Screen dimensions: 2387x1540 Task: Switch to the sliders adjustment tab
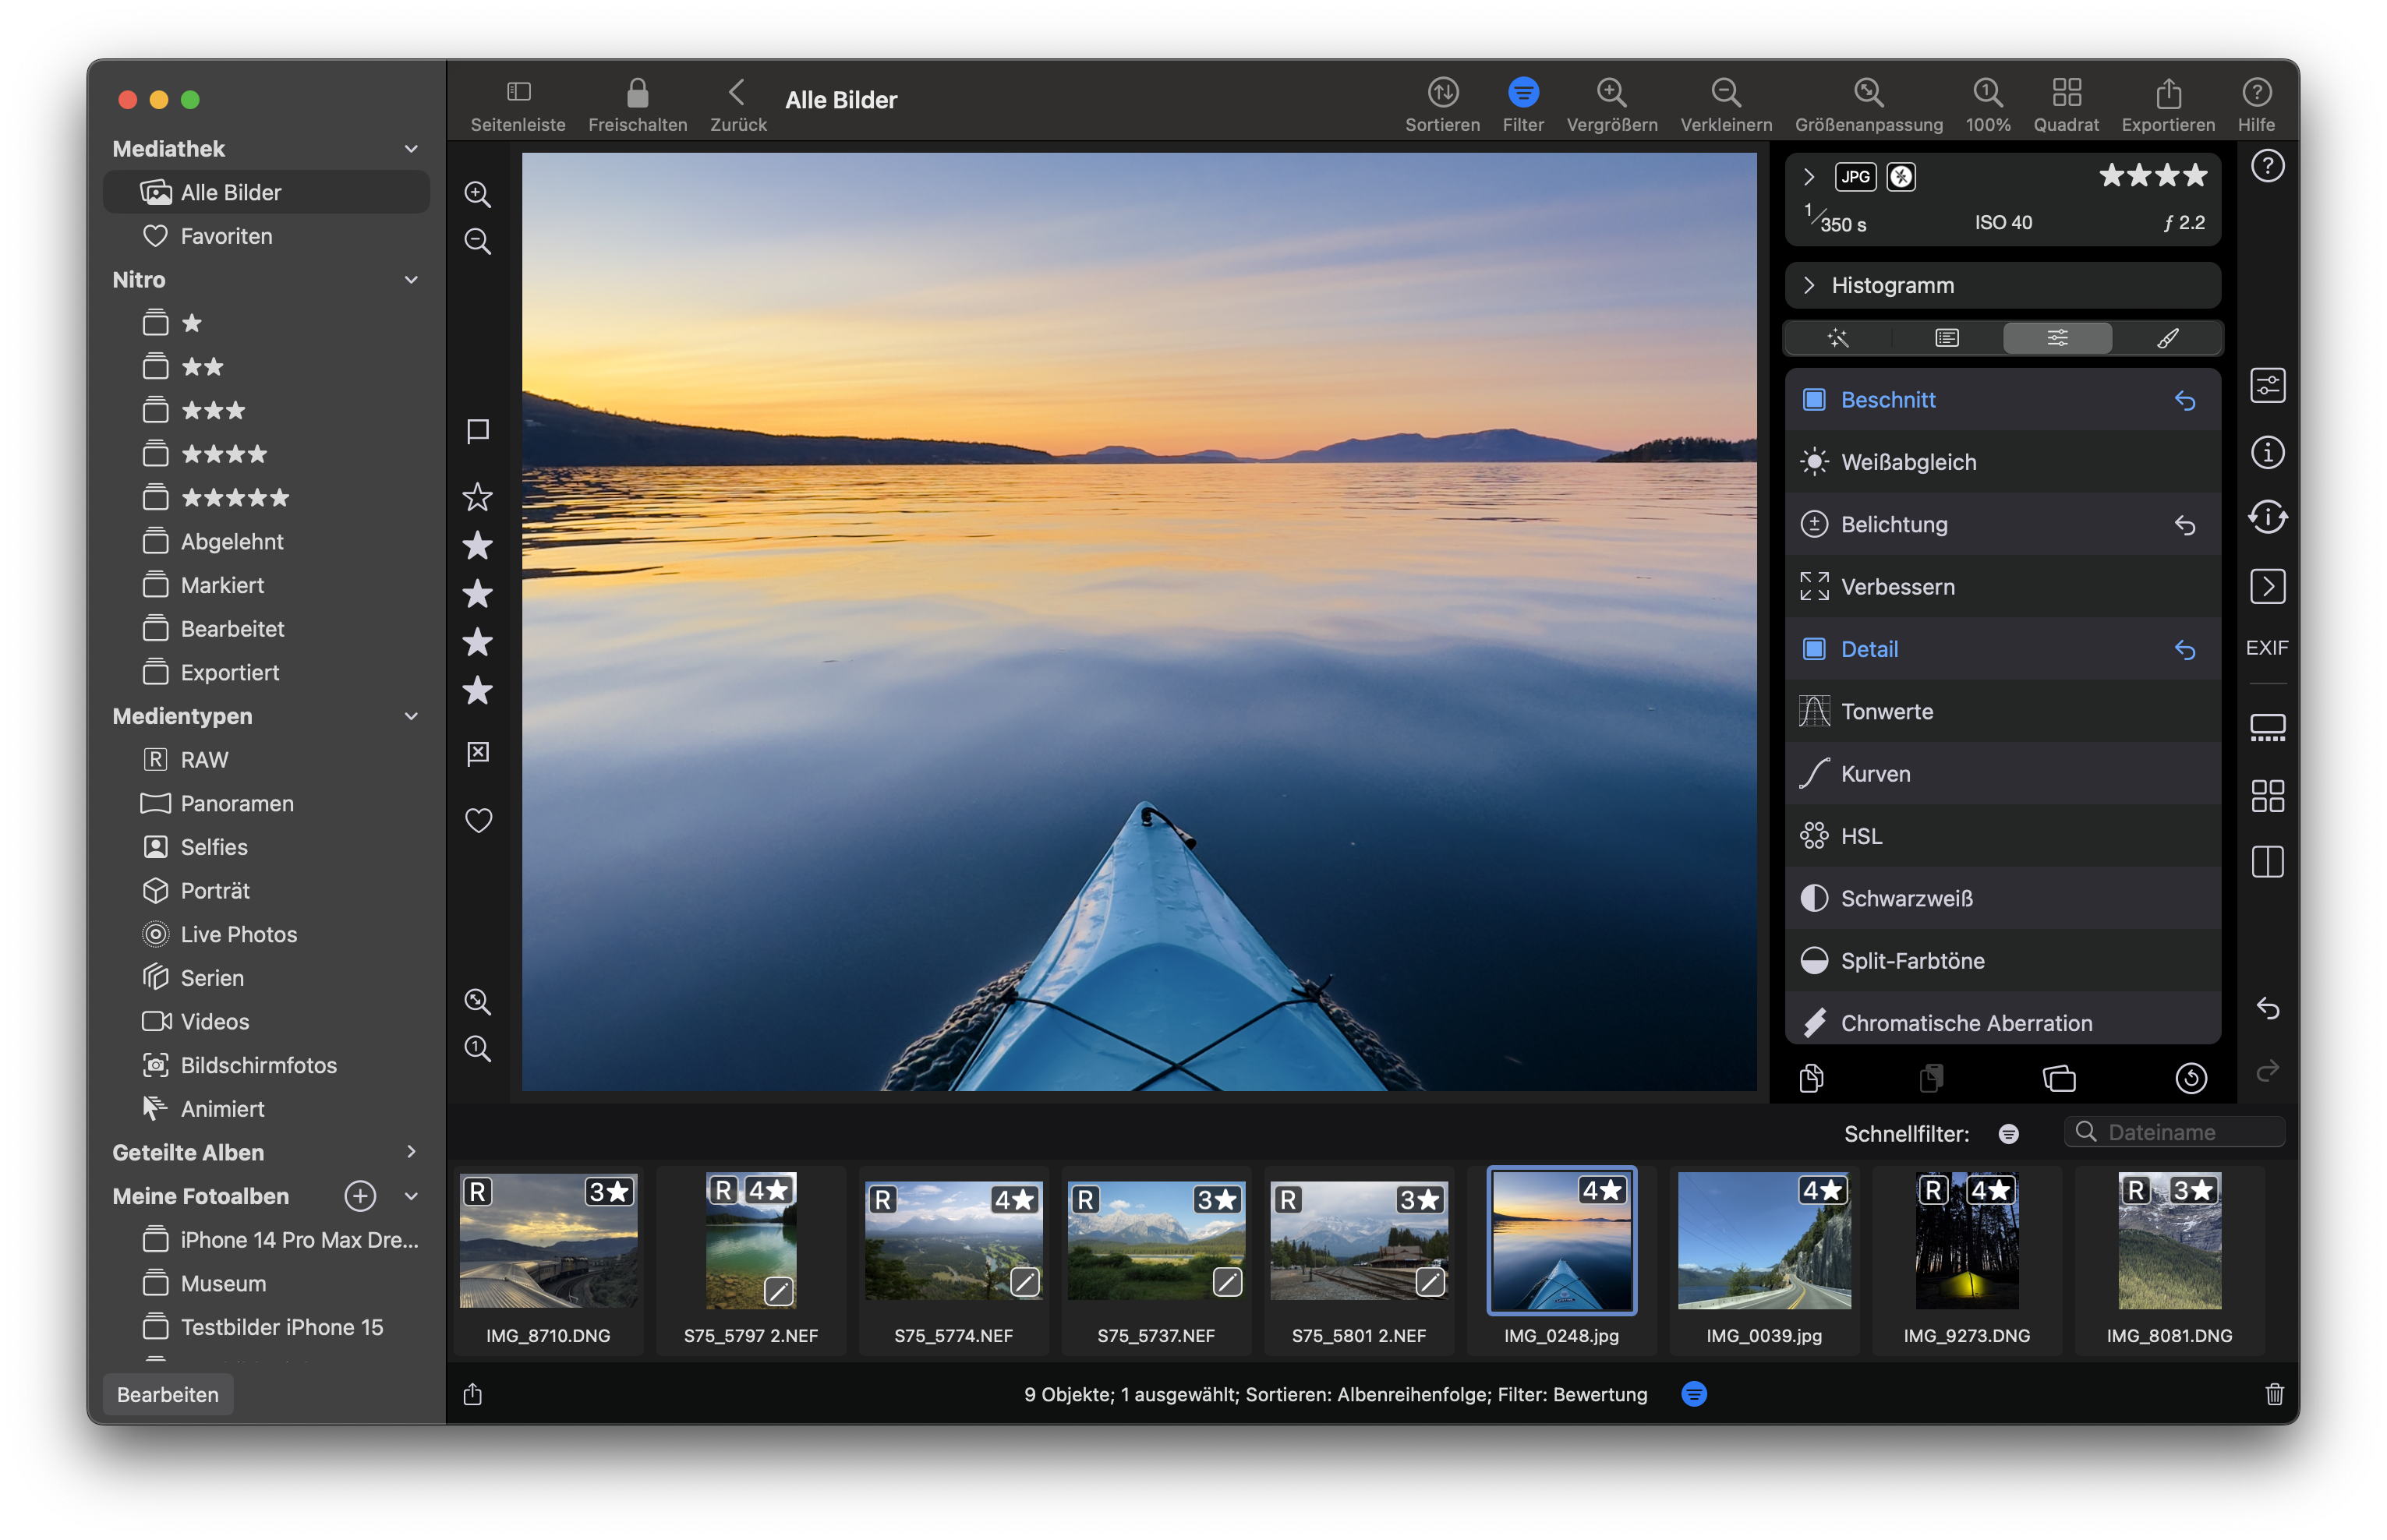2057,338
